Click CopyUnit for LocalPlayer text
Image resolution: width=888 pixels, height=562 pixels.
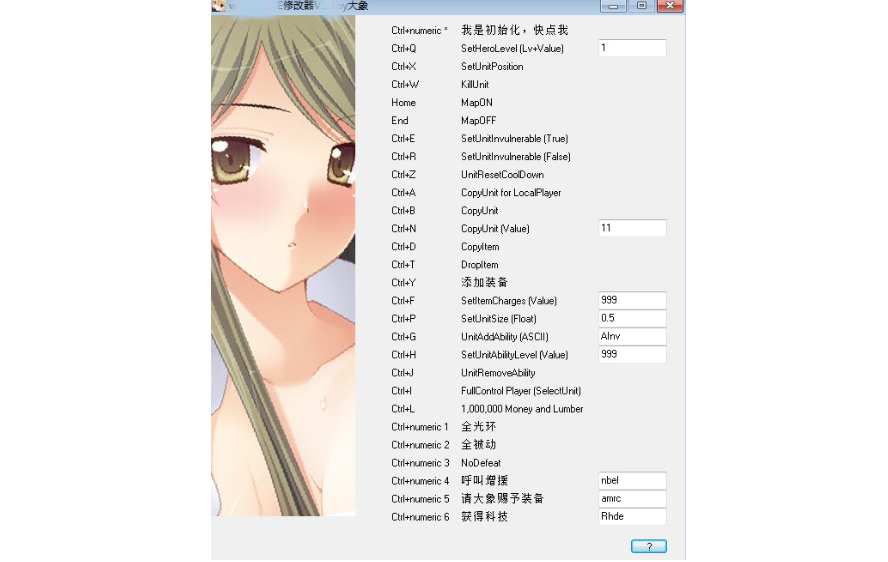(511, 193)
